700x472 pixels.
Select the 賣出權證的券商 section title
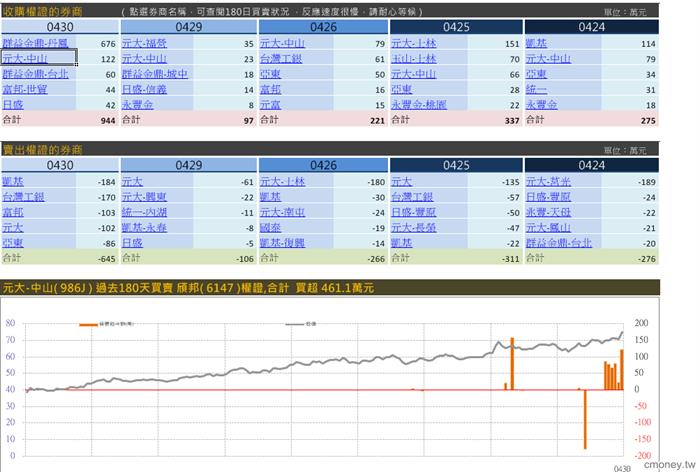tap(42, 150)
